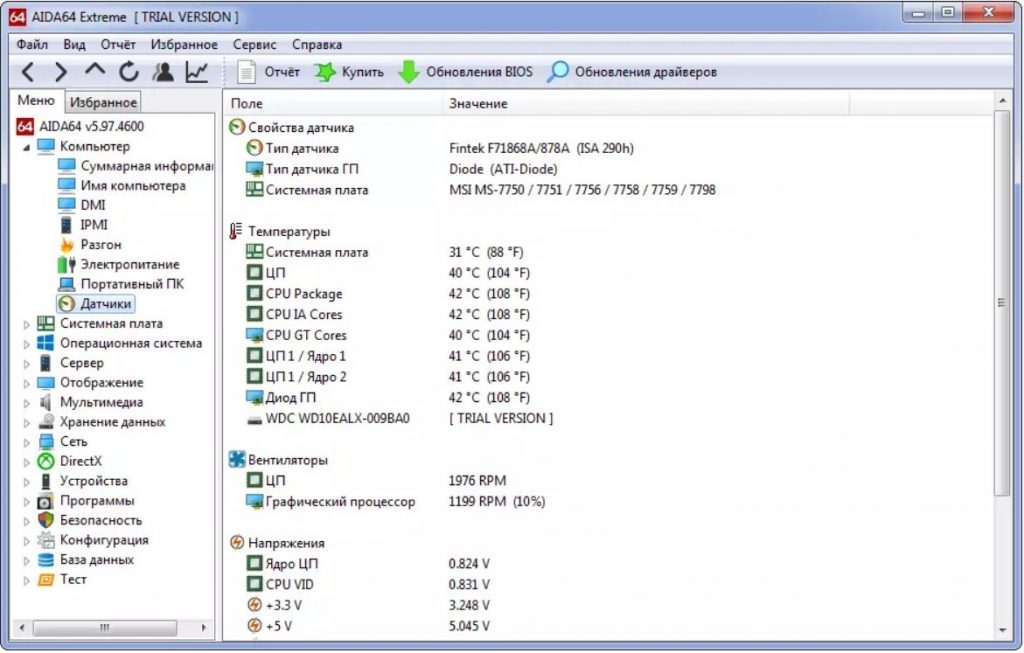Click the Портативный ПК laptop icon
This screenshot has width=1024, height=653.
(x=67, y=284)
